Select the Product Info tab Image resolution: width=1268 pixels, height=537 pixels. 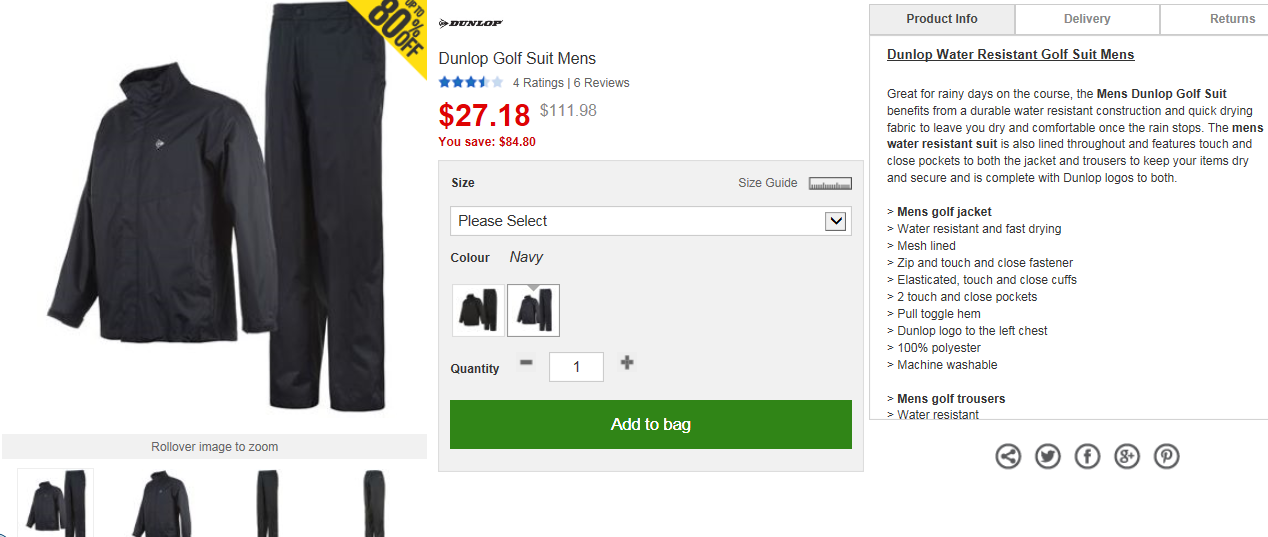pyautogui.click(x=942, y=19)
